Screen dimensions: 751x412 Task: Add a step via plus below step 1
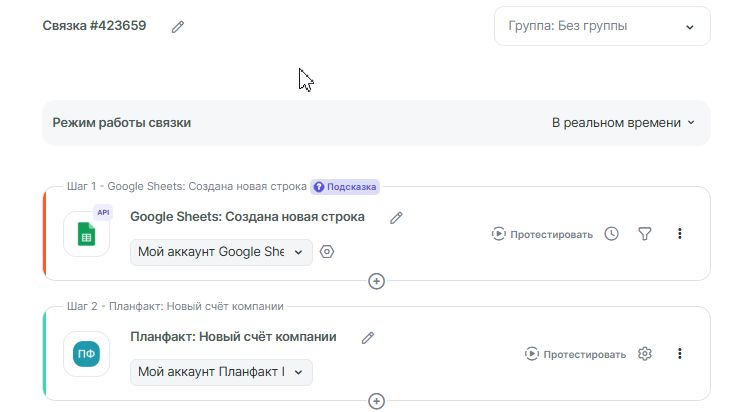(377, 281)
